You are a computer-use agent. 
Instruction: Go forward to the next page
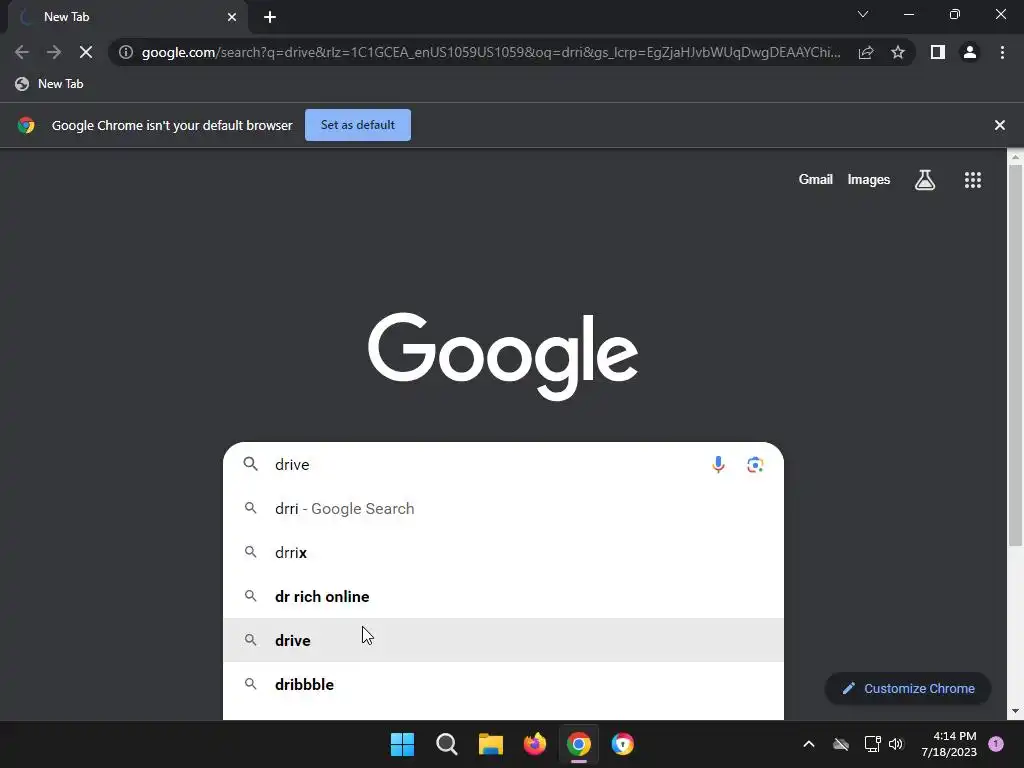pos(54,52)
